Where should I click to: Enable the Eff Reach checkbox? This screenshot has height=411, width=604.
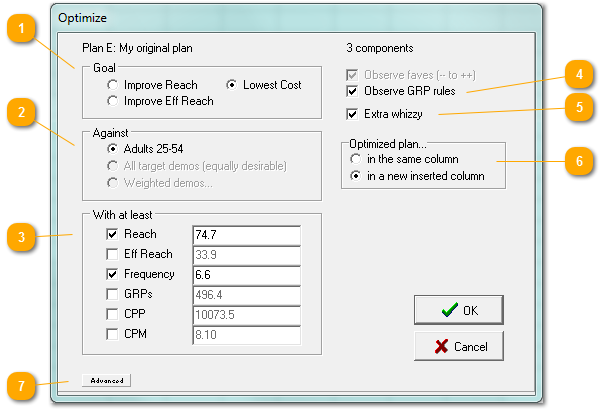pyautogui.click(x=112, y=254)
